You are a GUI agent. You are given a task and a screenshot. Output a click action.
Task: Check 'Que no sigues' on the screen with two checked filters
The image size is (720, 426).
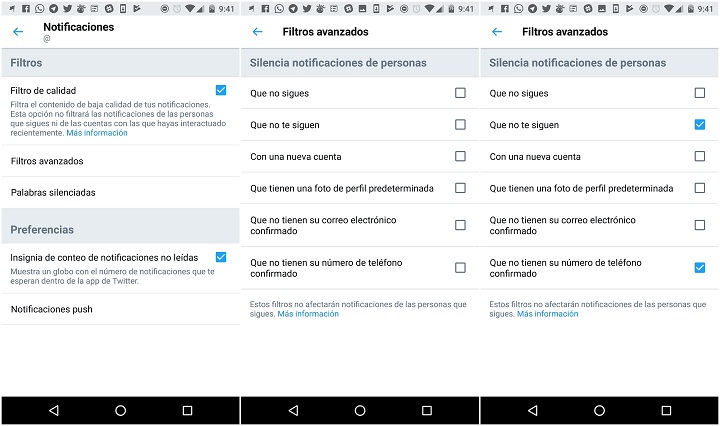click(x=700, y=93)
